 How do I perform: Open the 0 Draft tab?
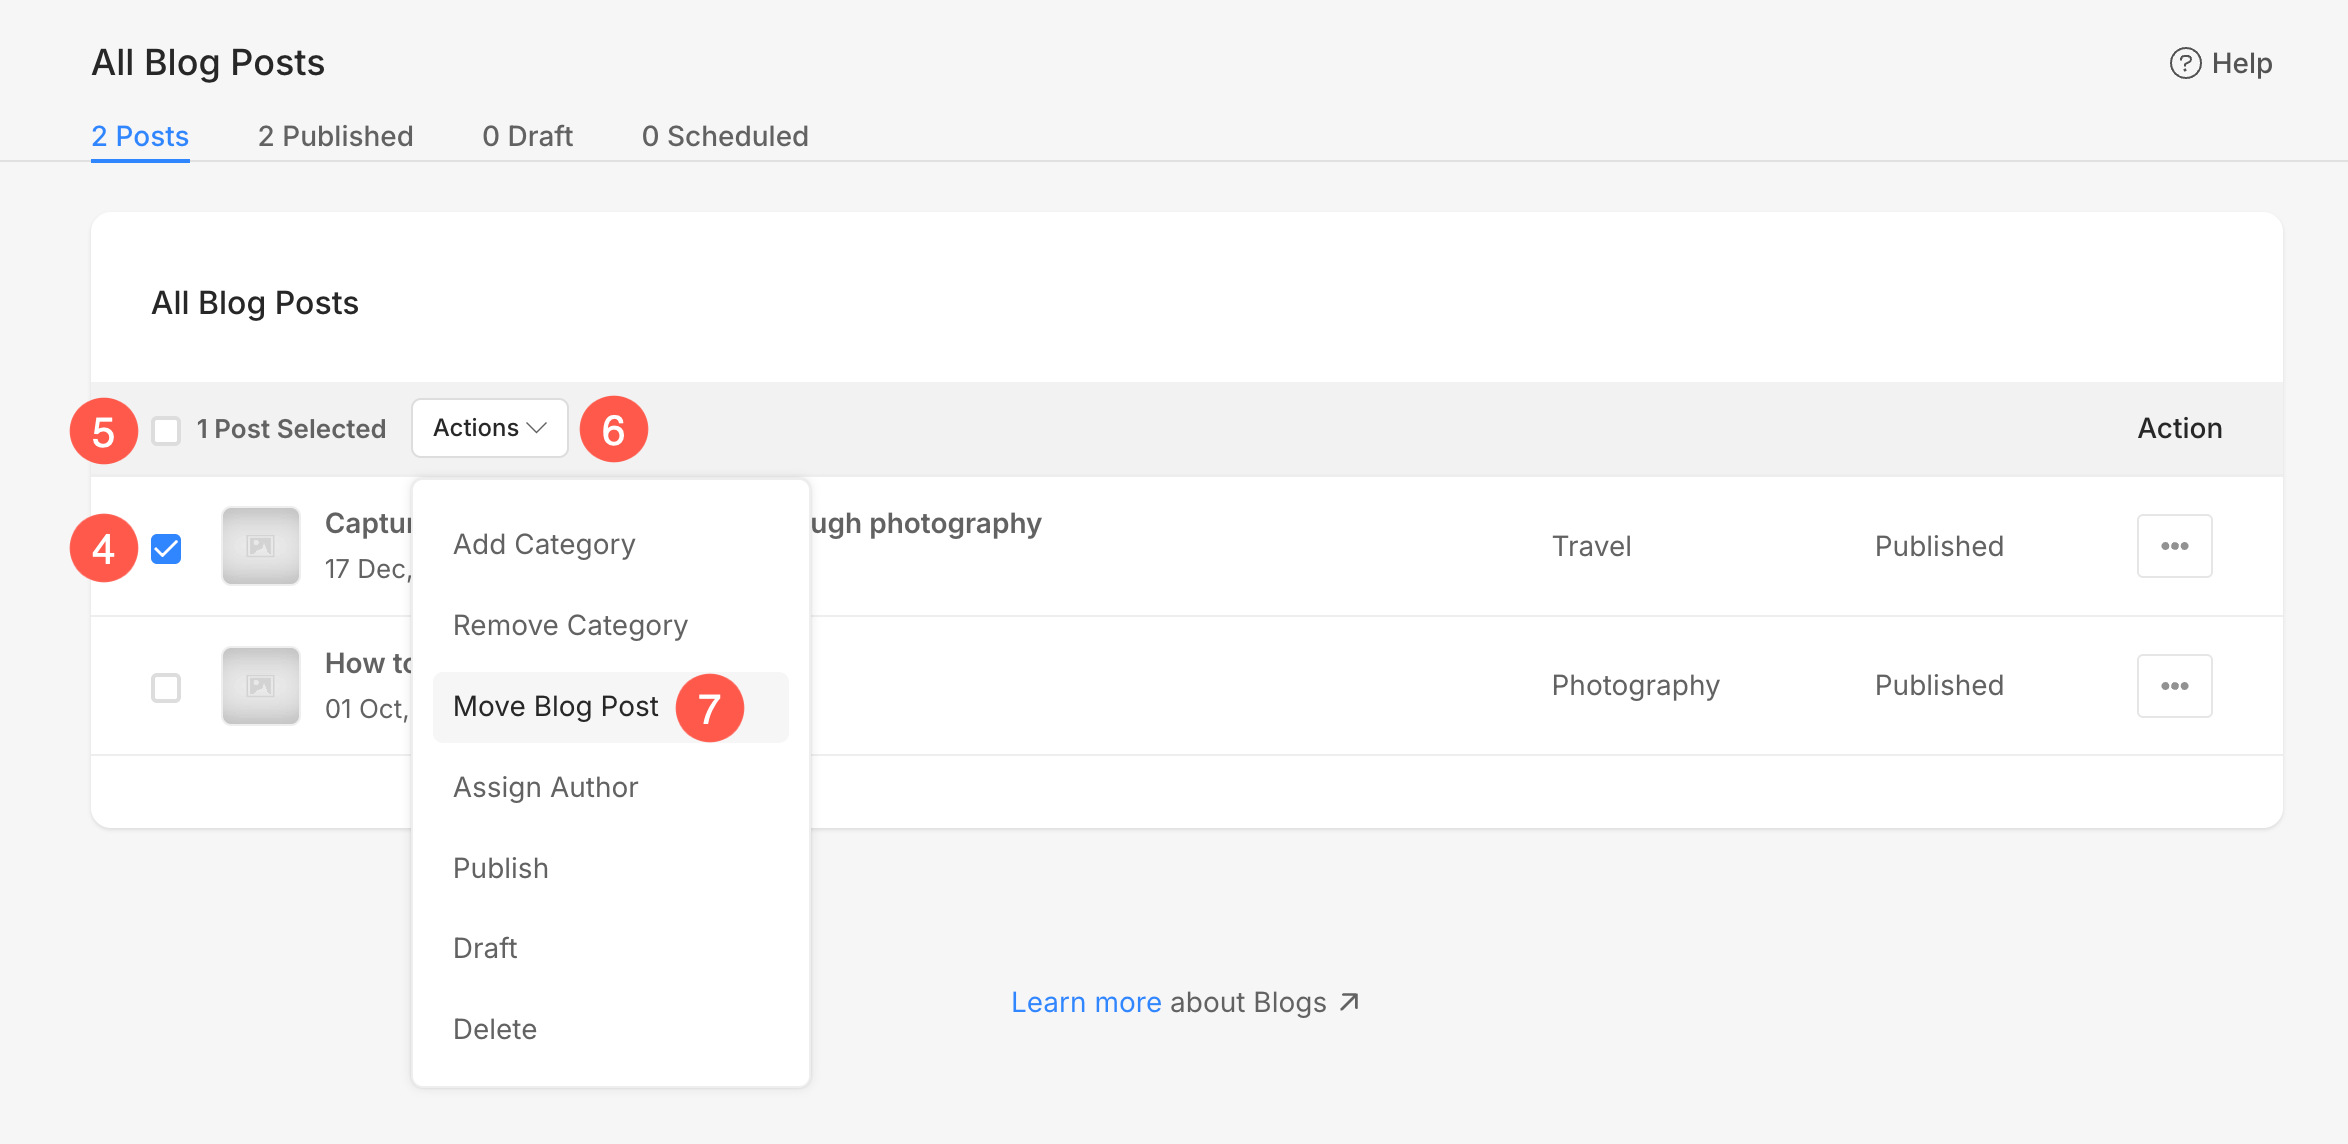[x=527, y=136]
